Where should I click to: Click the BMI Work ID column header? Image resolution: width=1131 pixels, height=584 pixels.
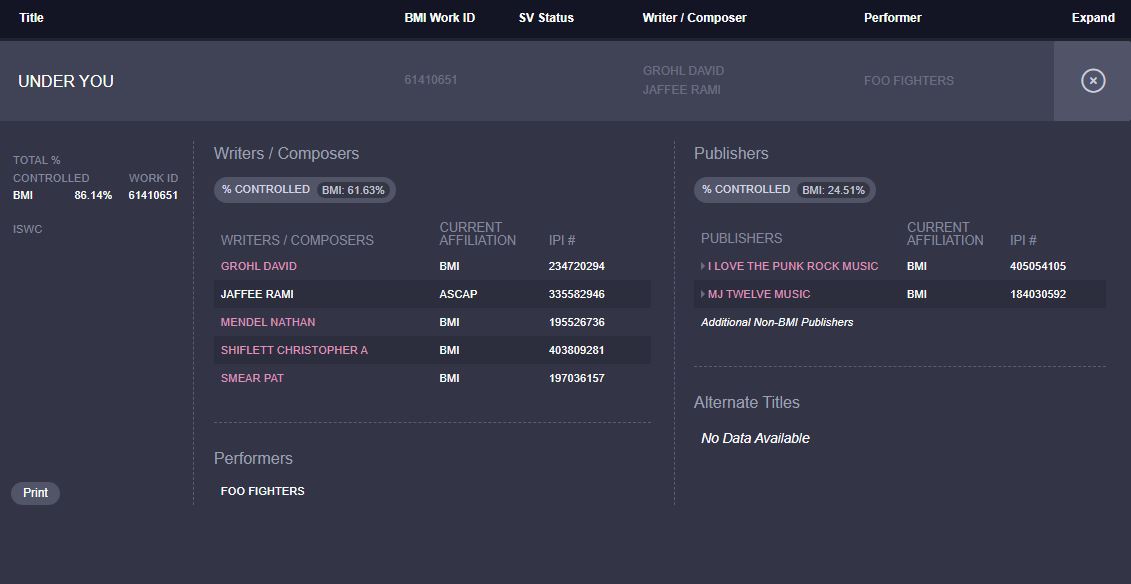click(440, 18)
